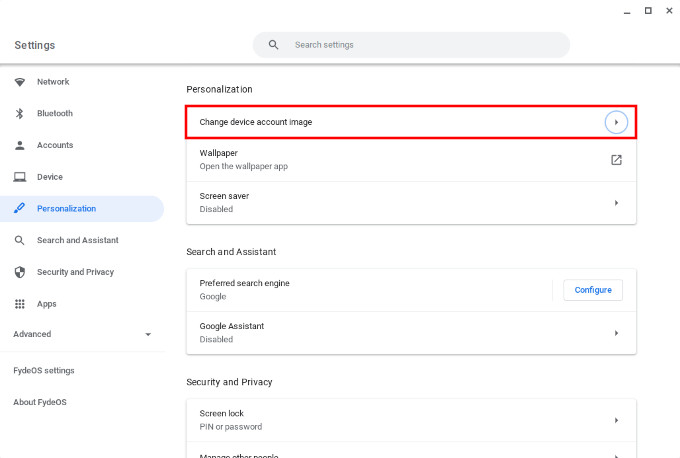This screenshot has width=680, height=458.
Task: Click the Accounts person icon
Action: pos(20,145)
